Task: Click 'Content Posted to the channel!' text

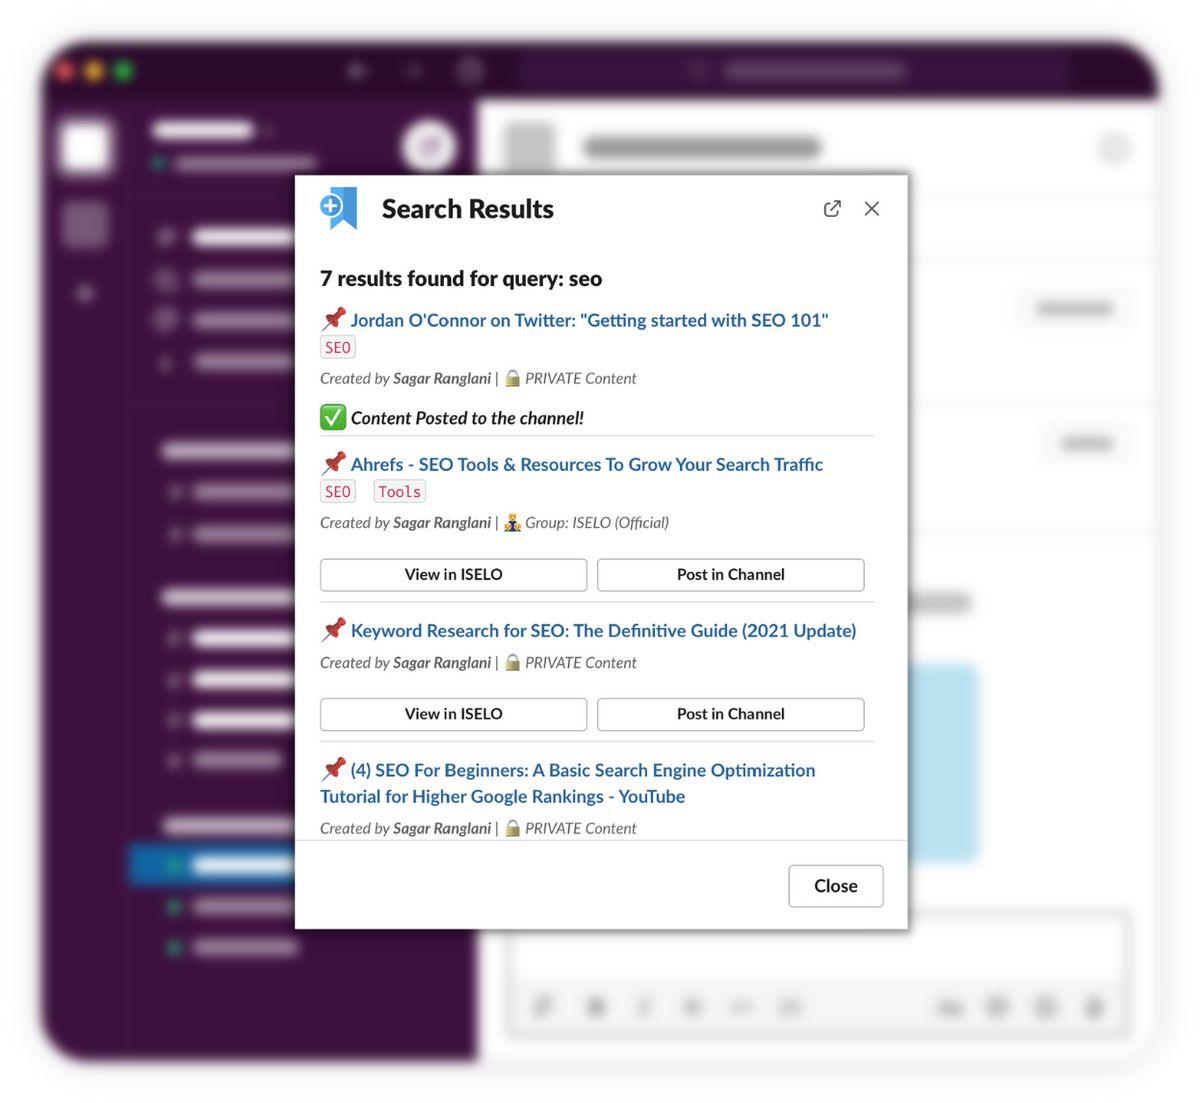Action: [467, 418]
